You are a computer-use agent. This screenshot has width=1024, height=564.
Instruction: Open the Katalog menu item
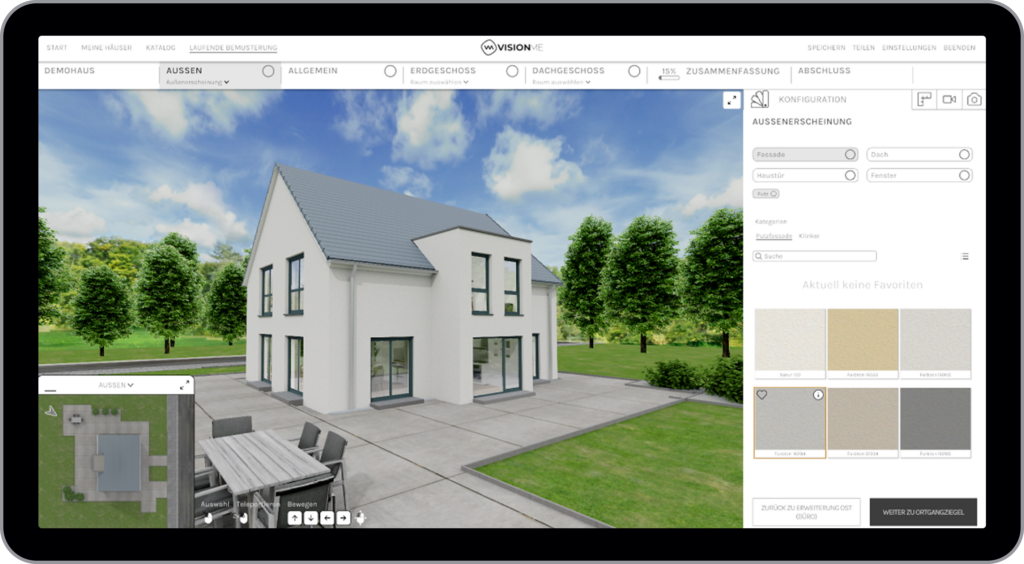[160, 47]
